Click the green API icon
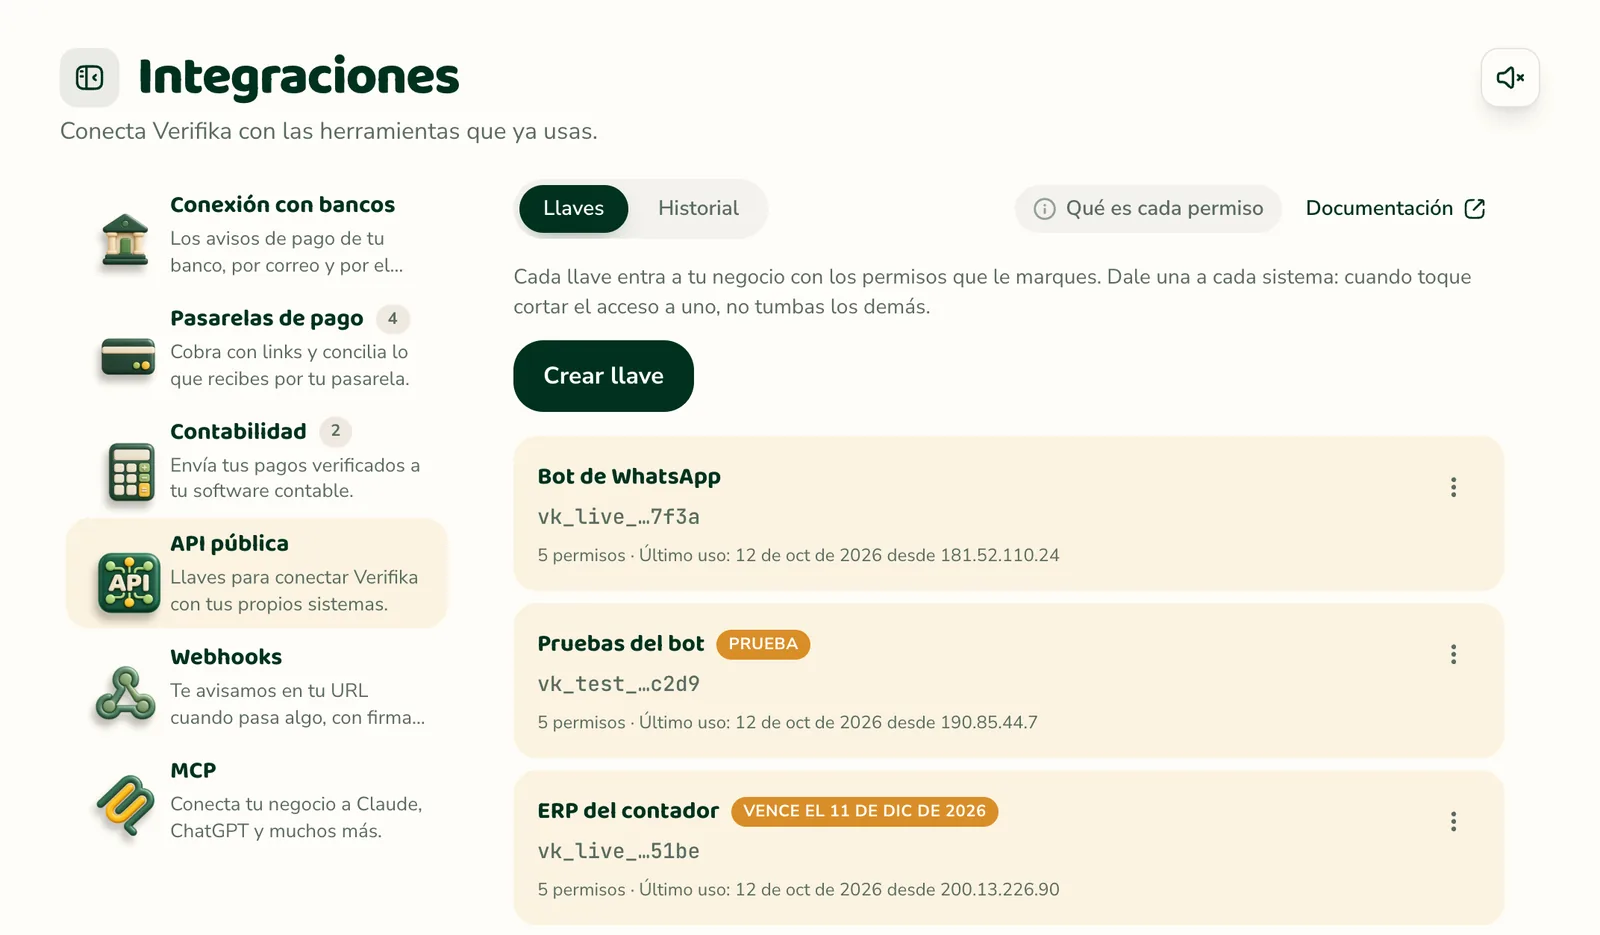Screen dimensions: 1600x935 click(x=129, y=583)
